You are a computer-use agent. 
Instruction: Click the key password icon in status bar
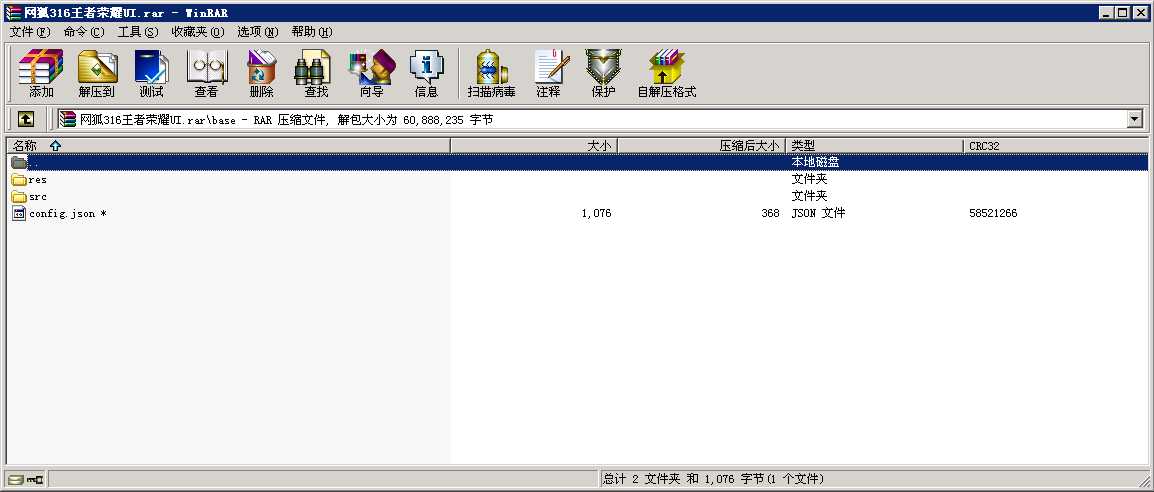pos(35,479)
